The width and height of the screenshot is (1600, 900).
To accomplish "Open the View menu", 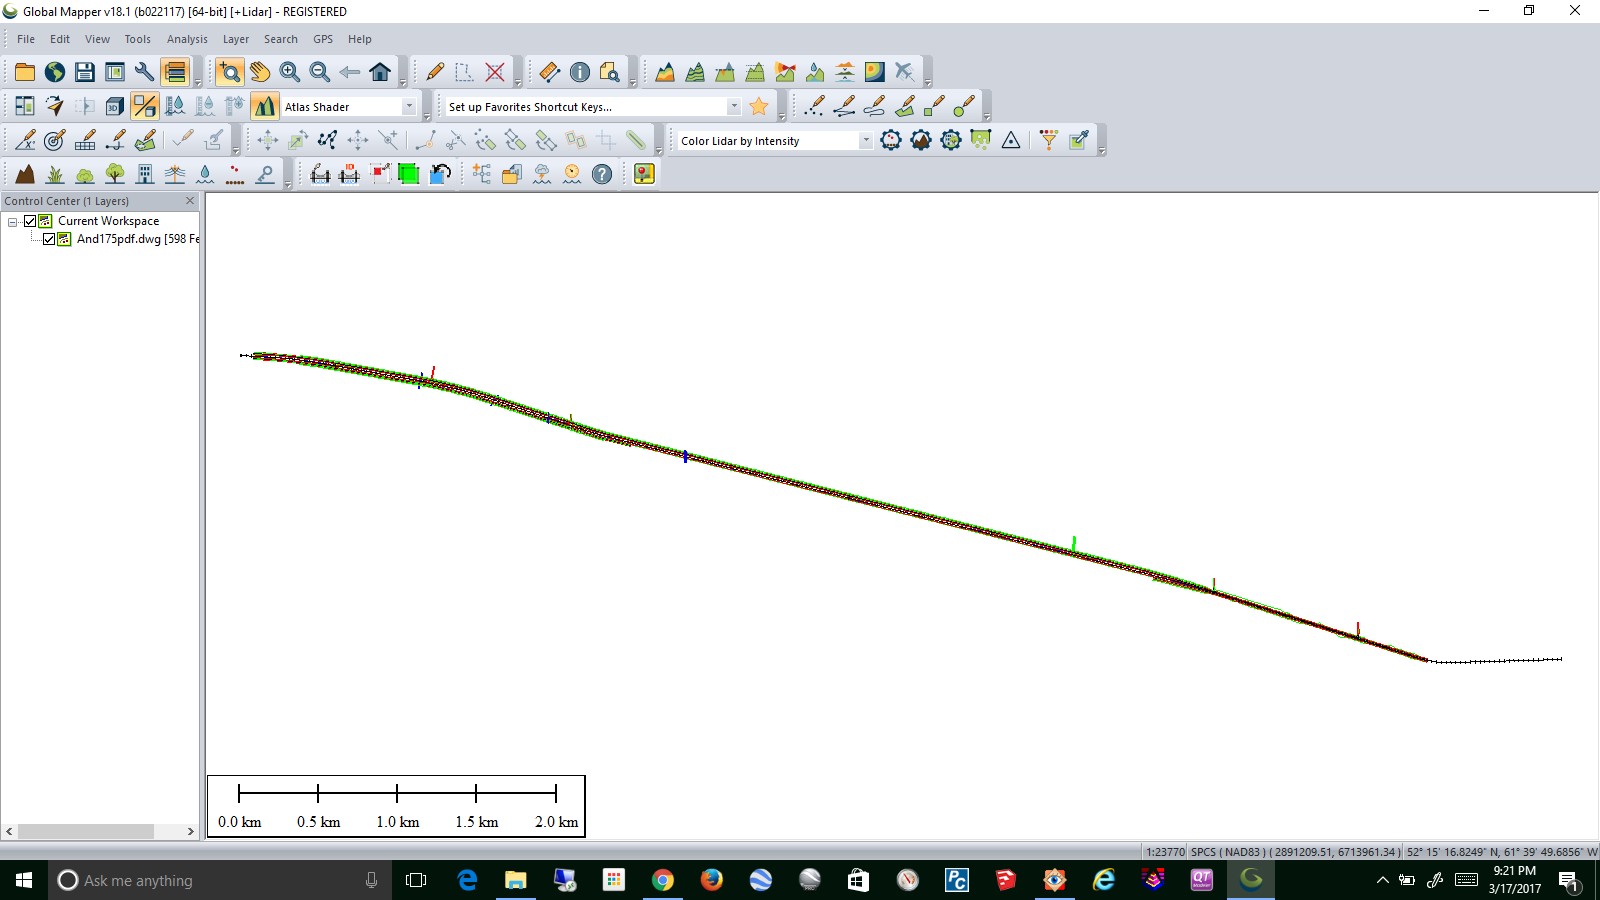I will coord(97,39).
